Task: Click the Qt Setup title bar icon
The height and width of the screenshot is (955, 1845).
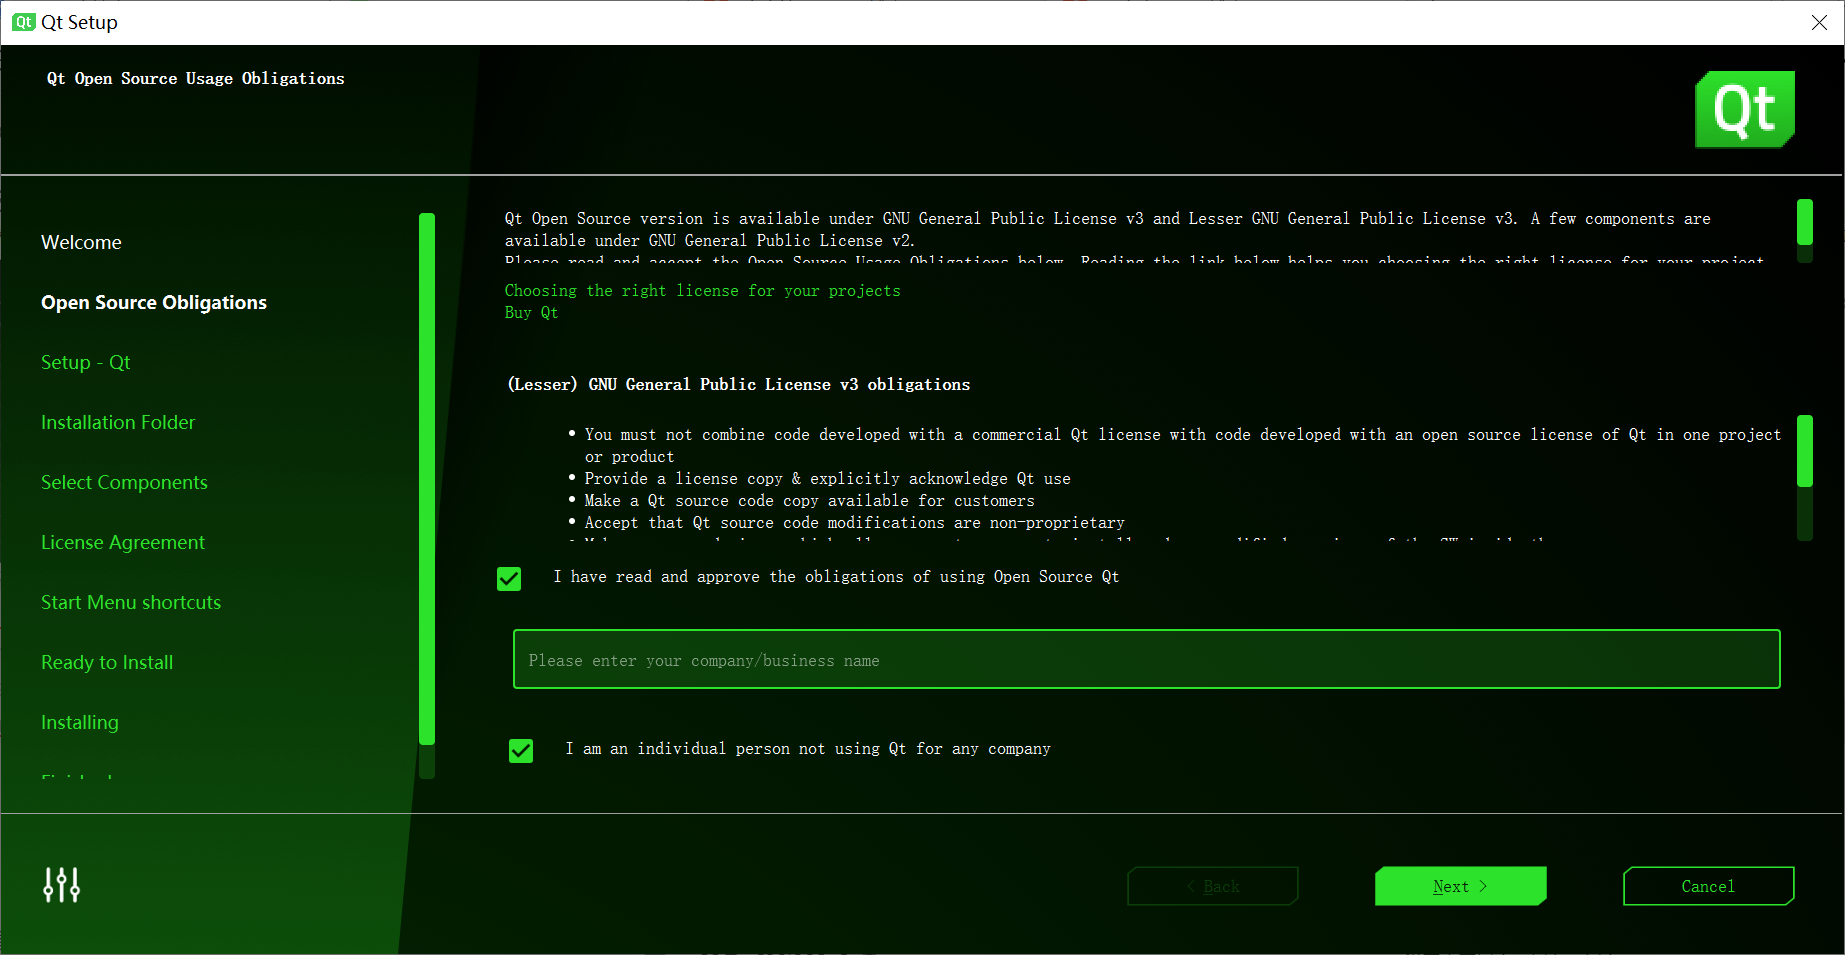Action: pos(23,22)
